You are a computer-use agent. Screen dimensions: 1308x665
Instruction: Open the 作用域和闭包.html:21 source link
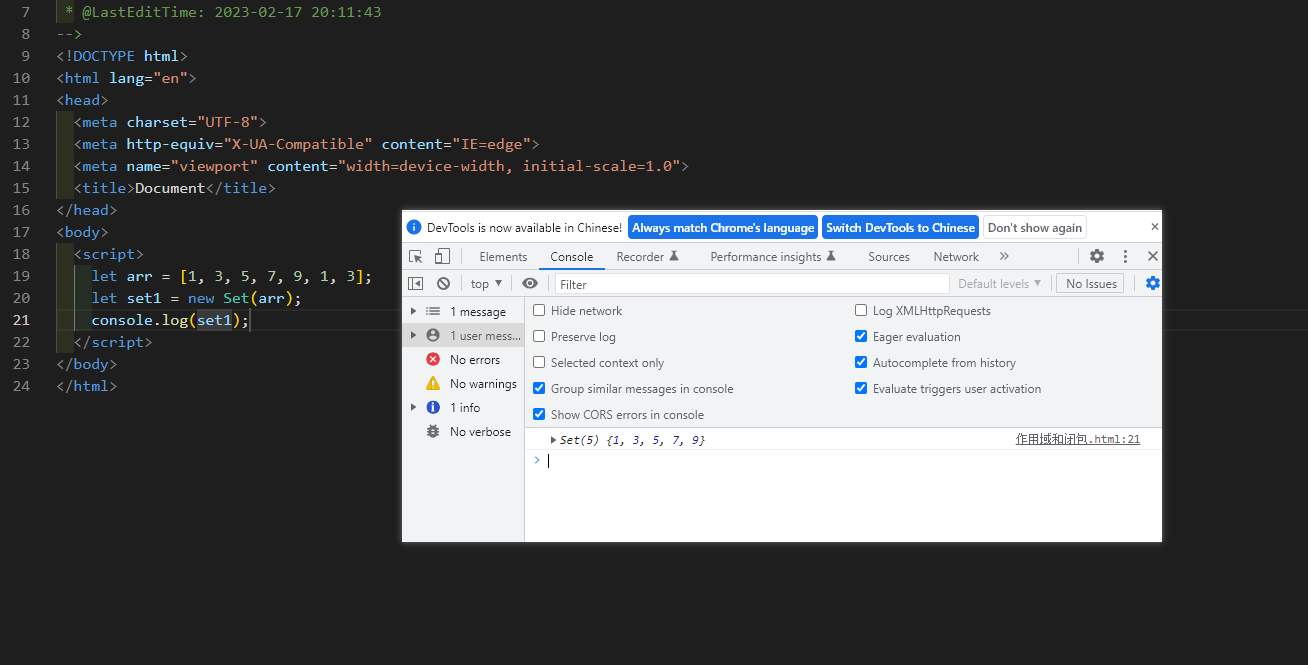pos(1077,440)
